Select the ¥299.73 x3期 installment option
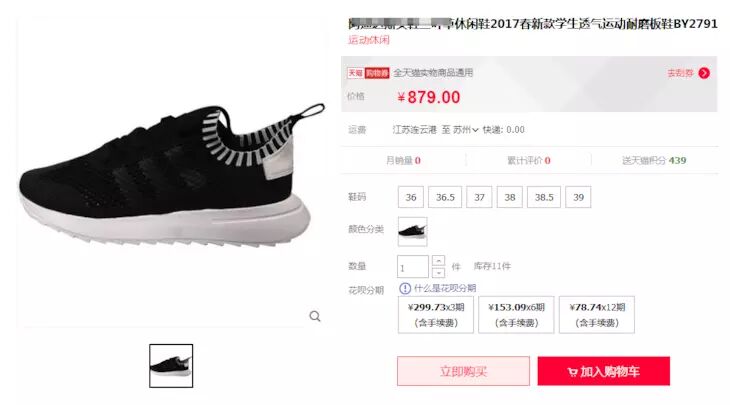This screenshot has height=405, width=730. [x=436, y=315]
